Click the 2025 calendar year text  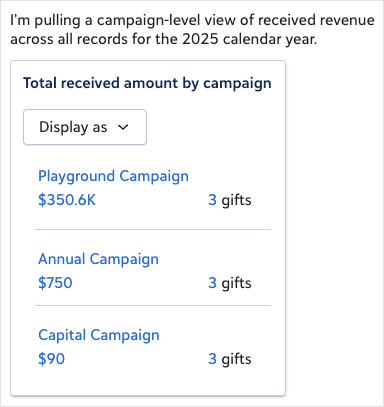click(249, 39)
